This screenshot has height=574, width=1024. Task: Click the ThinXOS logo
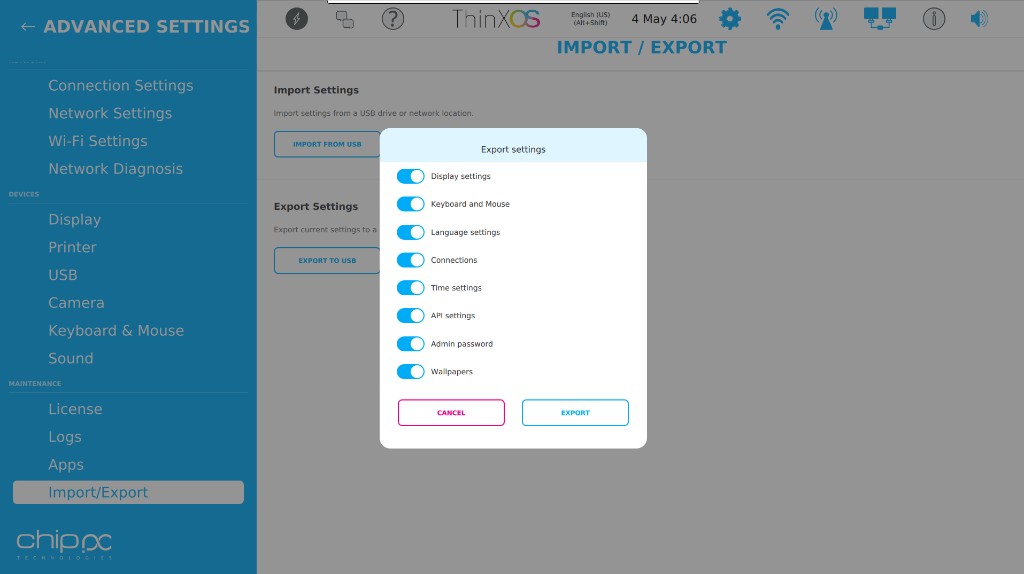[496, 19]
